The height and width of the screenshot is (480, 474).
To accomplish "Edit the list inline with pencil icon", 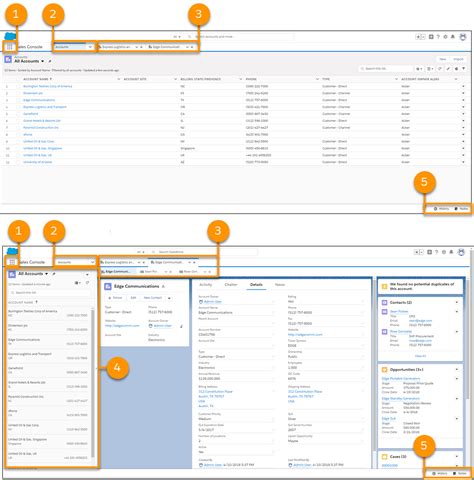I will click(448, 69).
